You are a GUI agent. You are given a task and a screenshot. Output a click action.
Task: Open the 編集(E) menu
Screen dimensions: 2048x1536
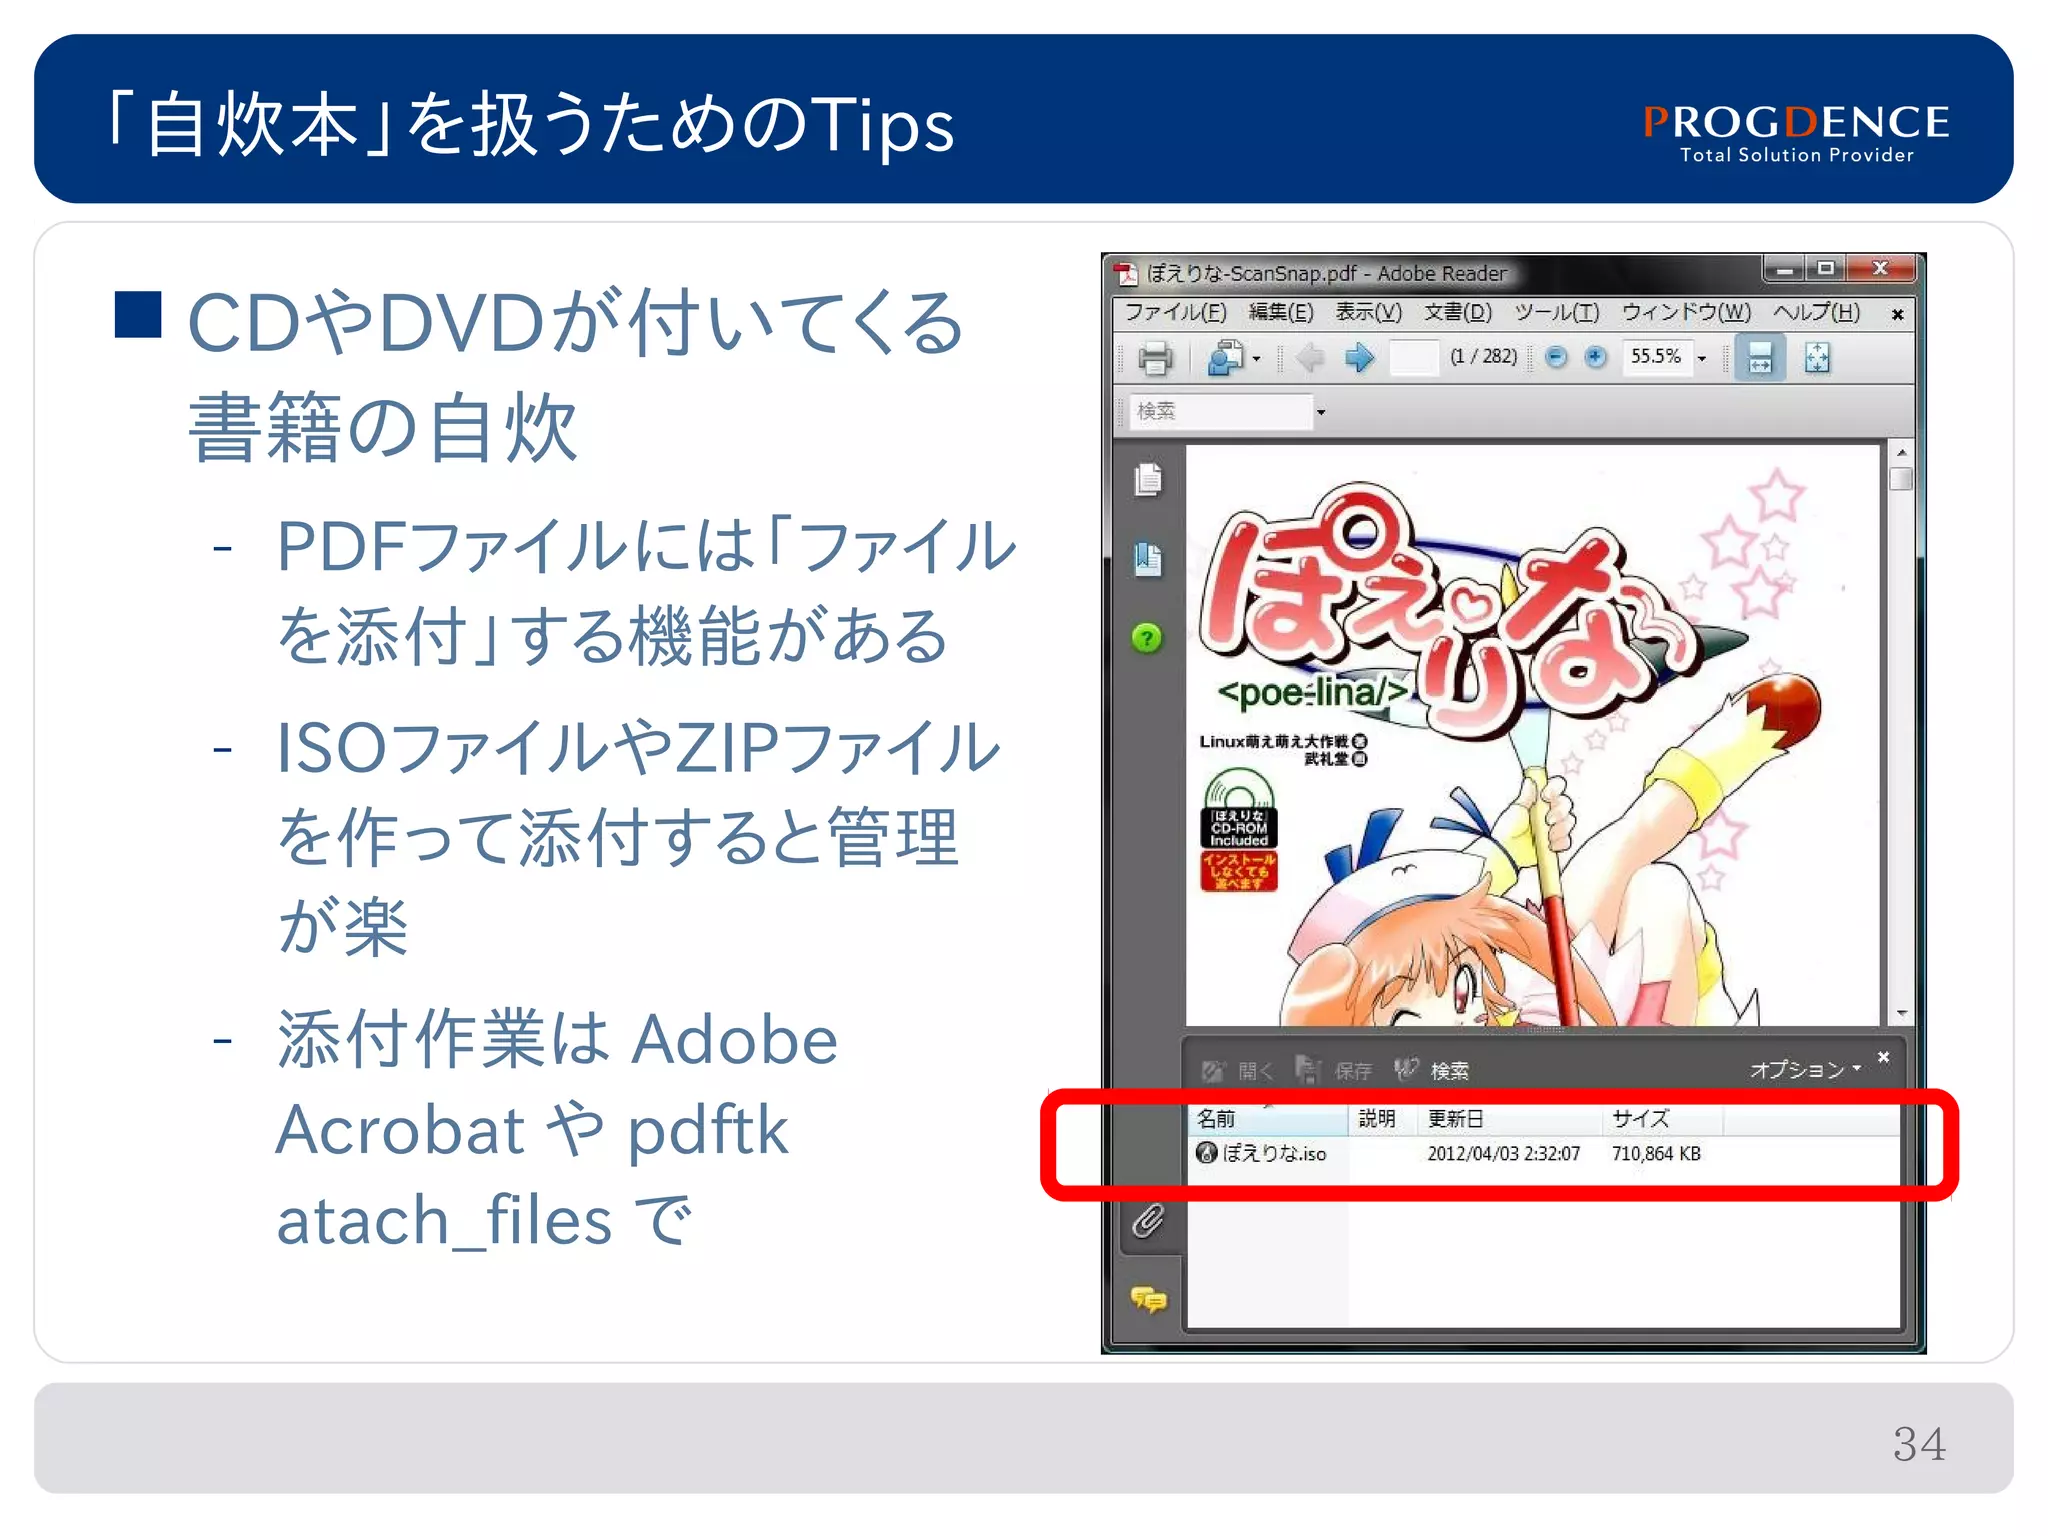[x=1281, y=313]
